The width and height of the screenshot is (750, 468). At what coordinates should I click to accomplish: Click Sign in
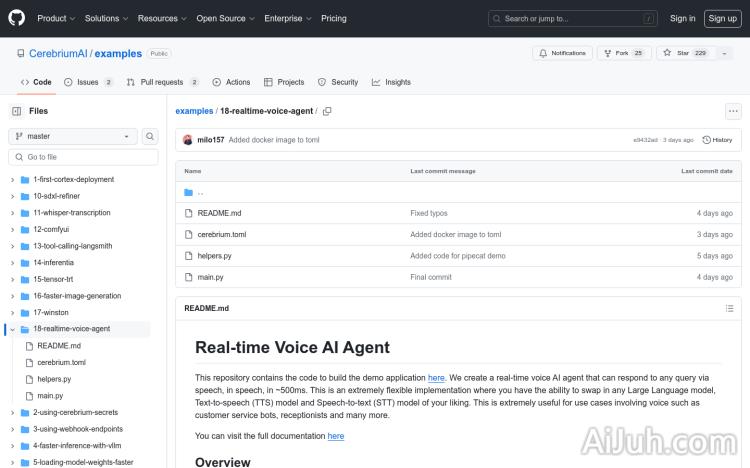[x=683, y=18]
